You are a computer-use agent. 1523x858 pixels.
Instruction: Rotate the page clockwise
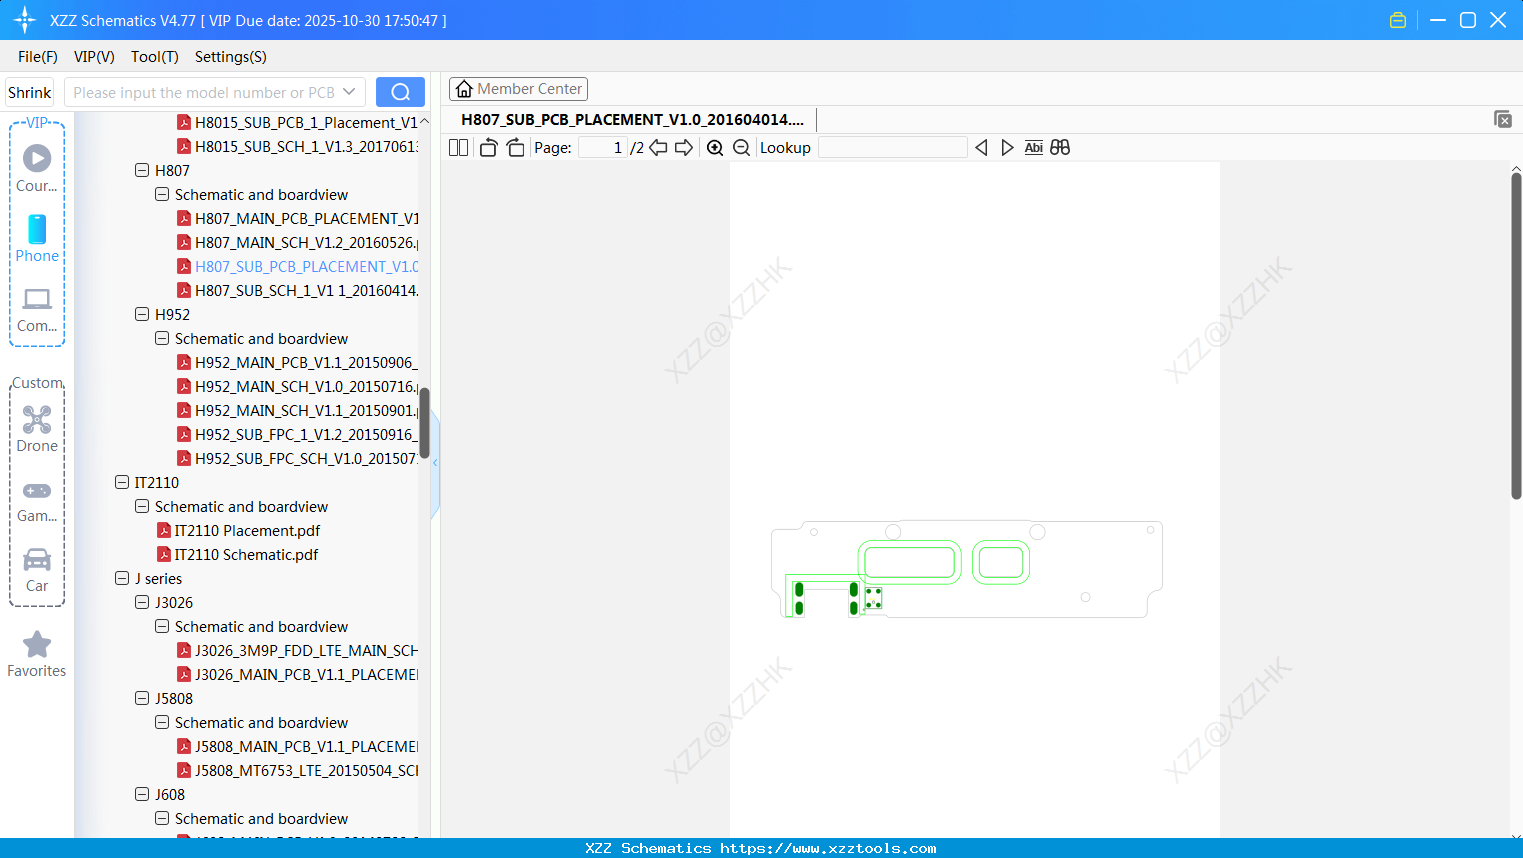pyautogui.click(x=515, y=147)
